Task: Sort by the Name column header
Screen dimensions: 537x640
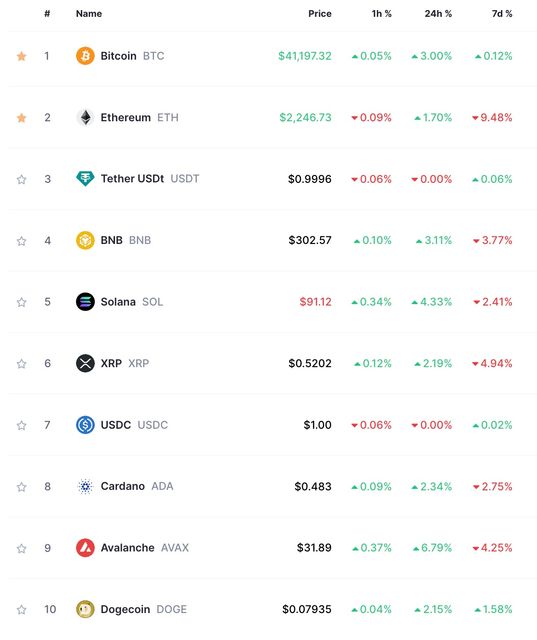Action: (x=89, y=13)
